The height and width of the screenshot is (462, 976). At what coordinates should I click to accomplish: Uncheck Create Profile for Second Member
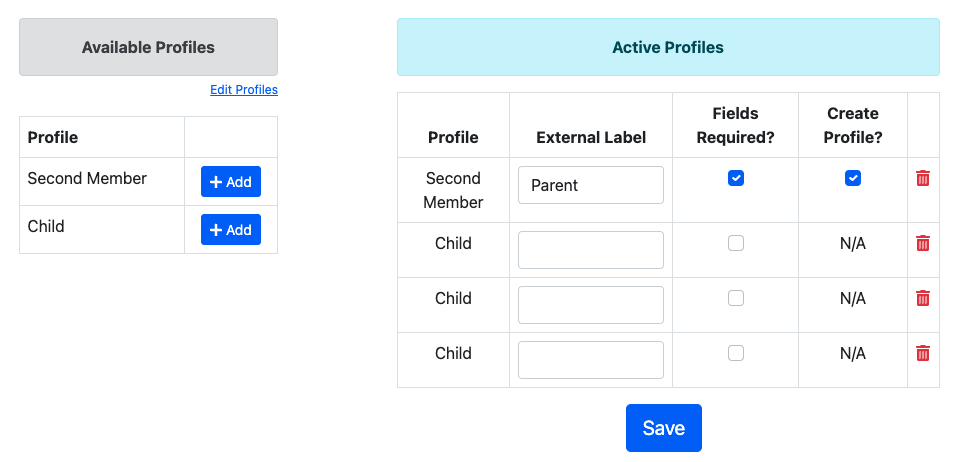pos(853,178)
